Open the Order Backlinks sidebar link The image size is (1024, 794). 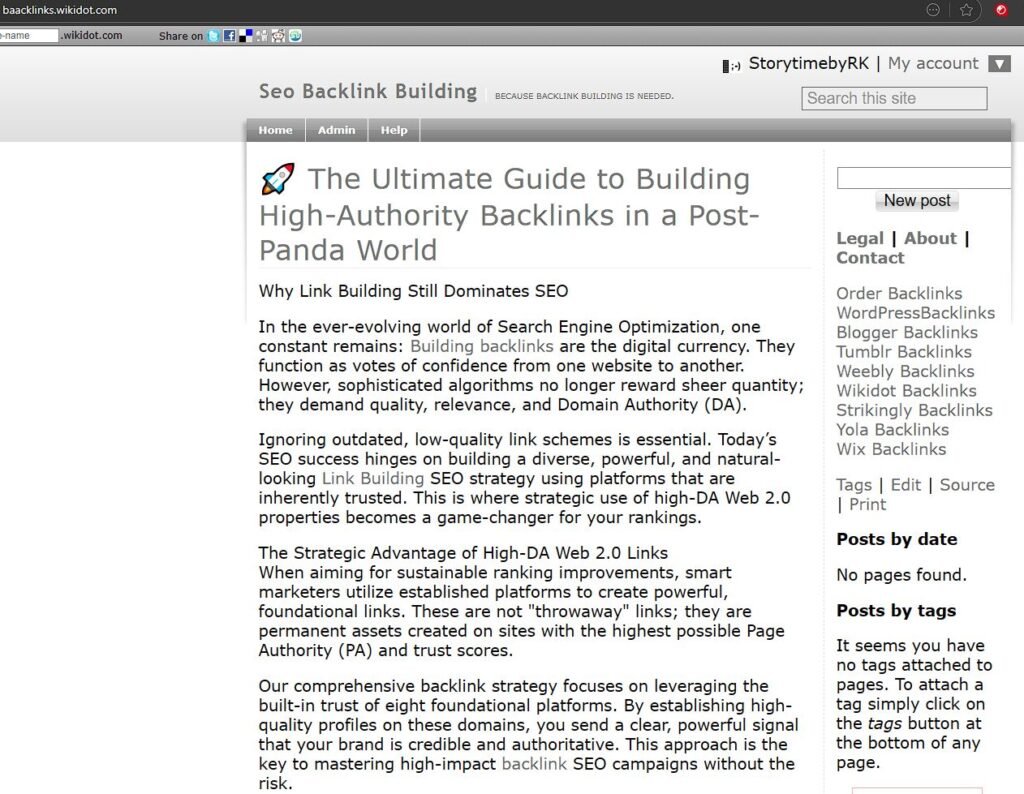click(x=899, y=293)
